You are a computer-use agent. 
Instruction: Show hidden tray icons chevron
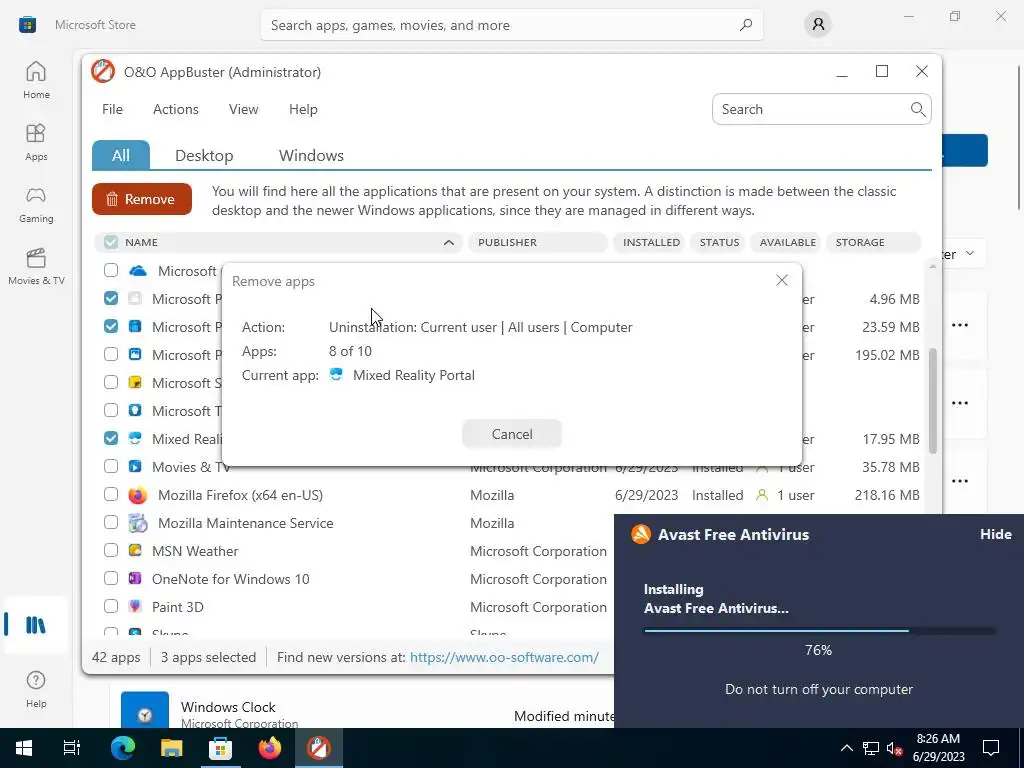coord(846,748)
